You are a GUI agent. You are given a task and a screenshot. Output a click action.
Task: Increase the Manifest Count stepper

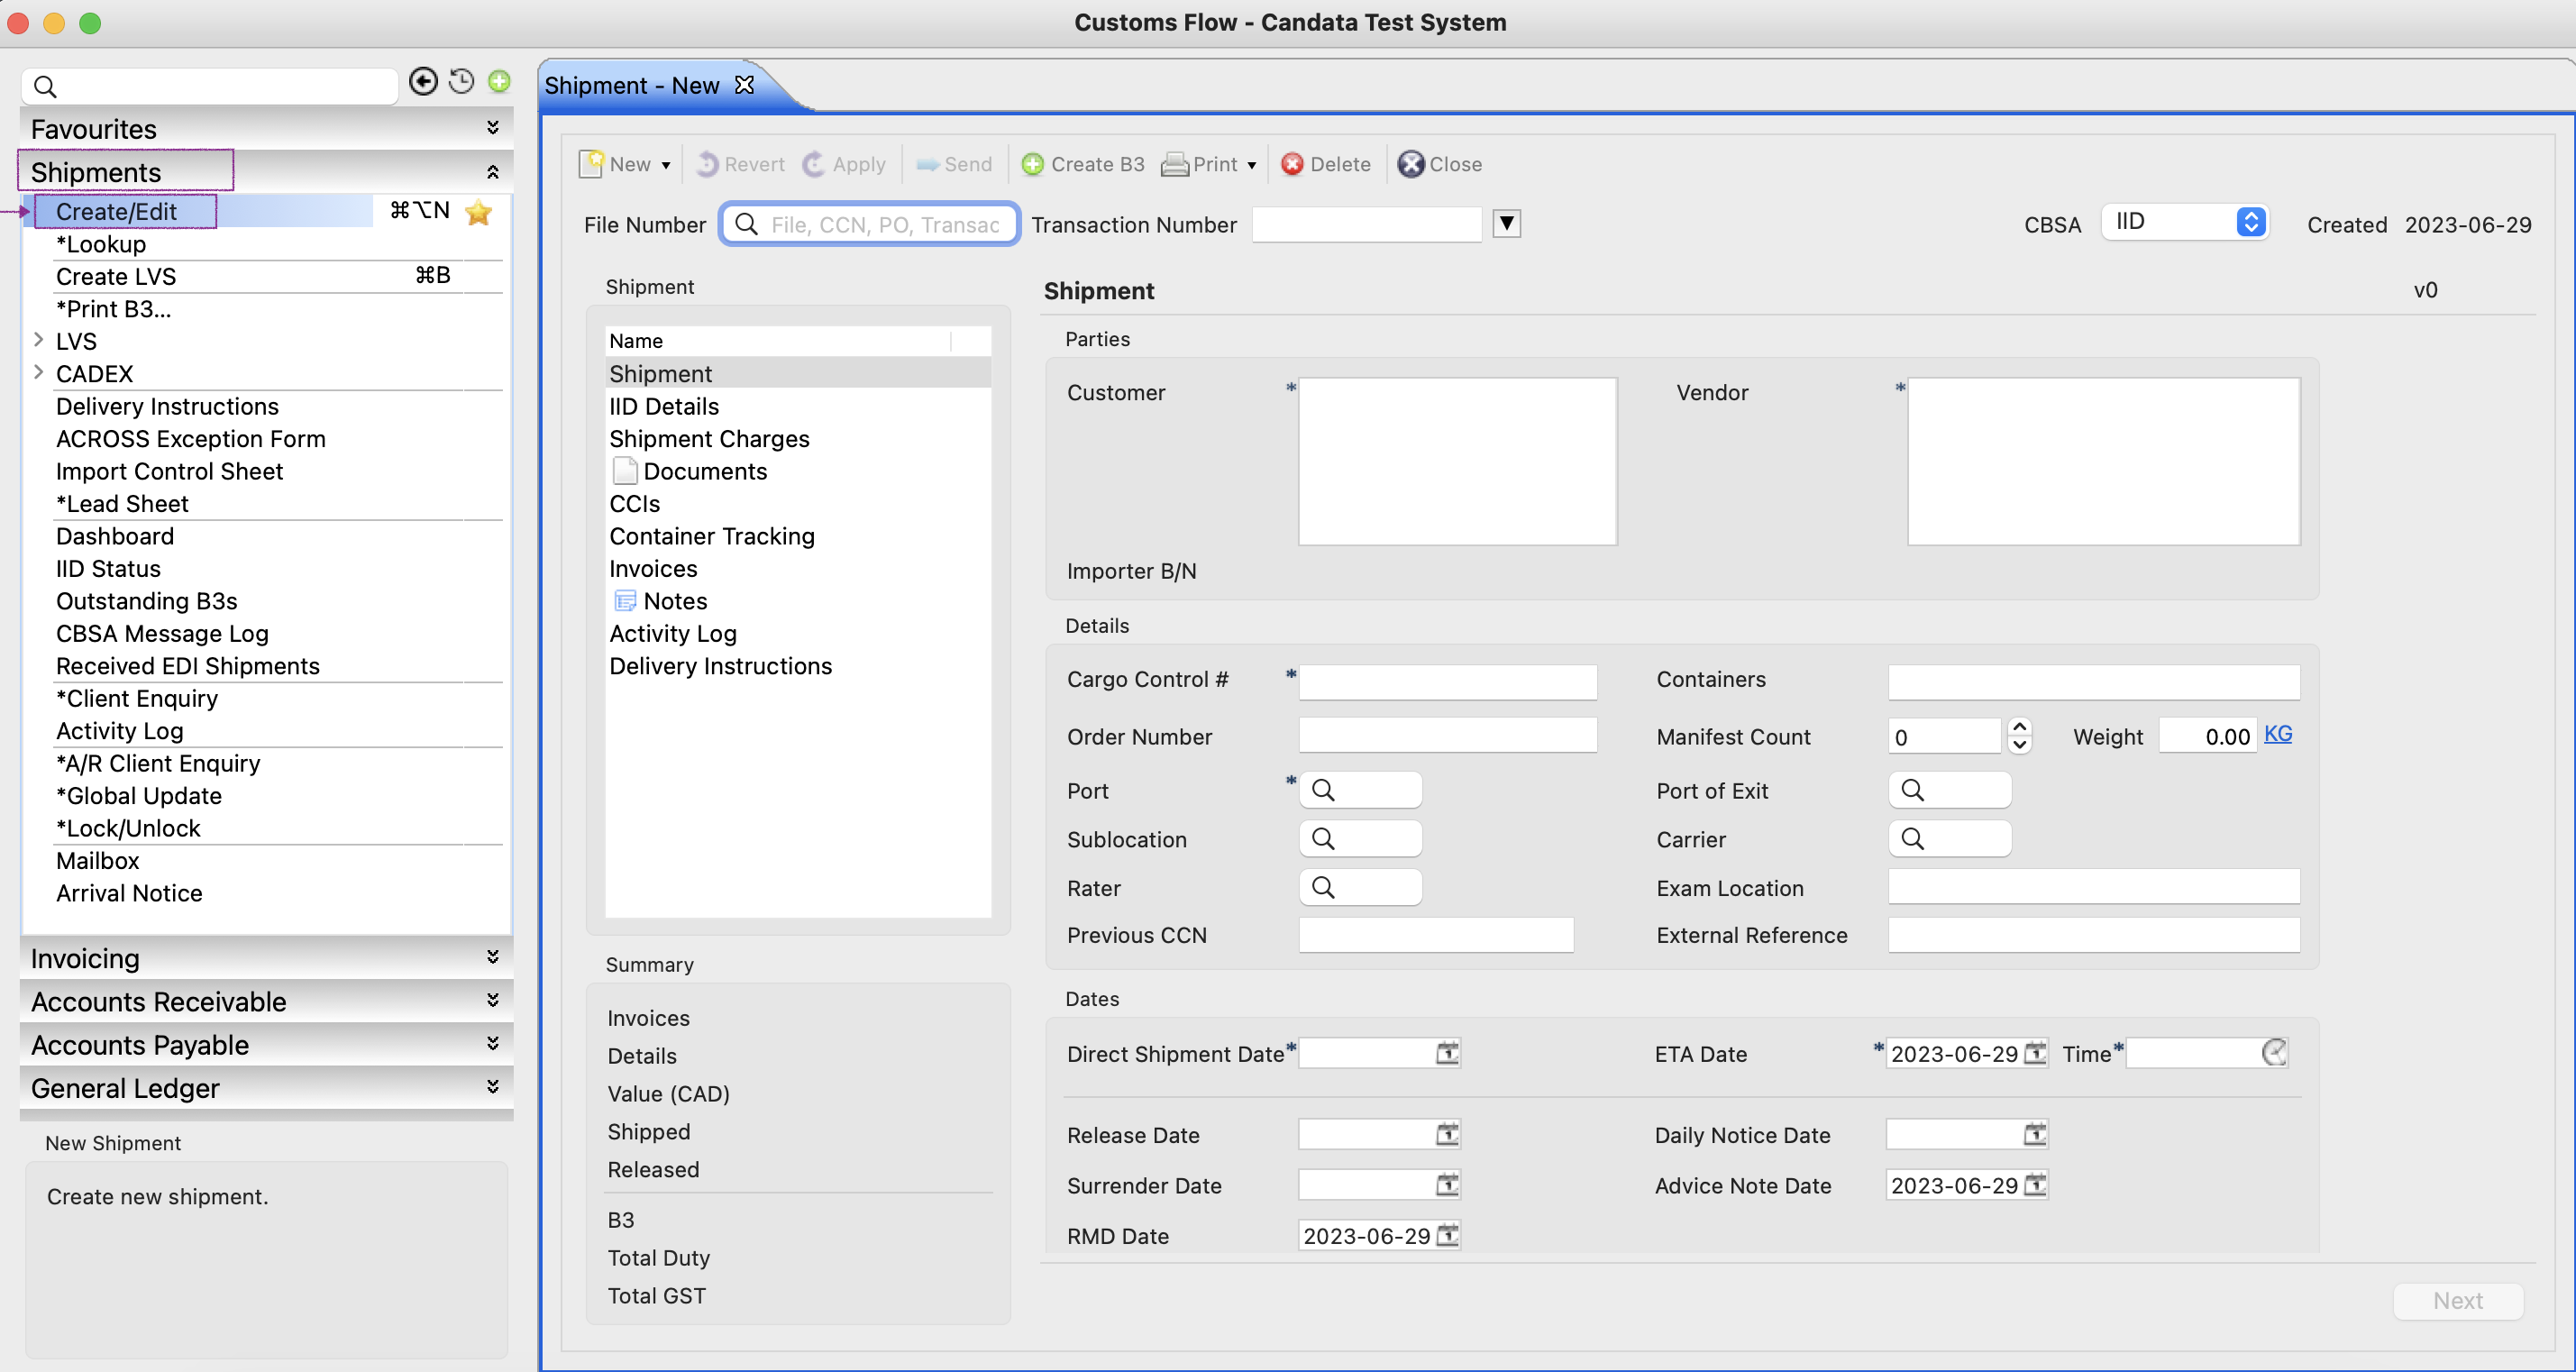point(2019,727)
